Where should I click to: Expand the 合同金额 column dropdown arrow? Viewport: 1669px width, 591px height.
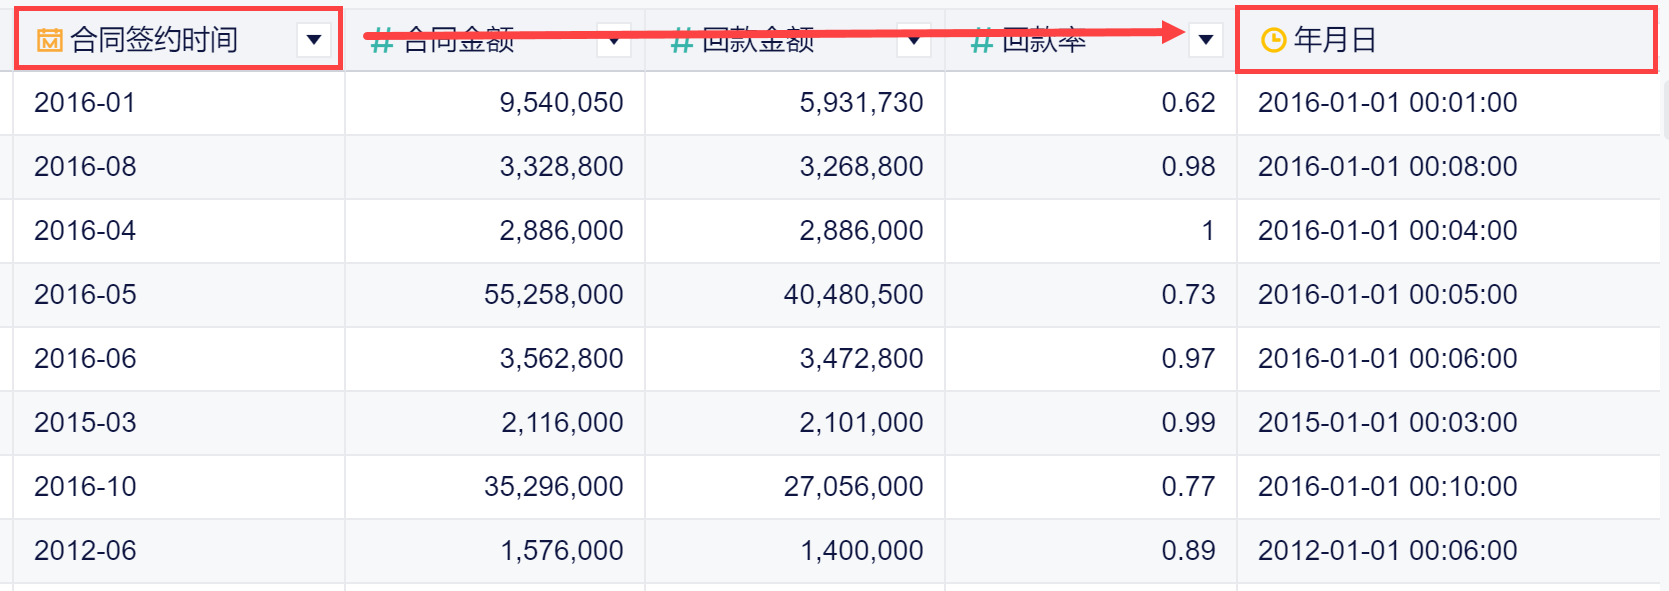pyautogui.click(x=614, y=41)
